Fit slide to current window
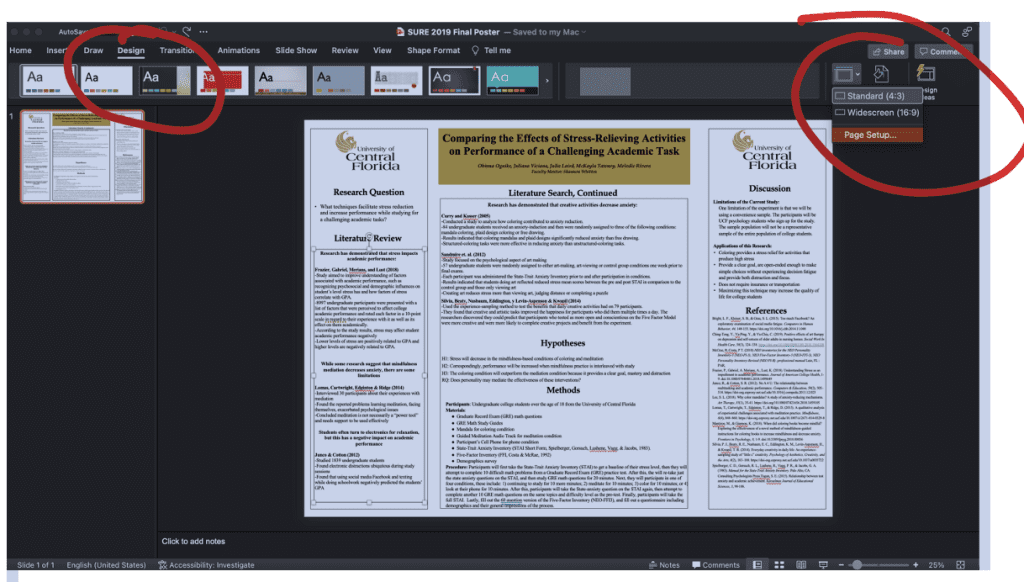This screenshot has width=1024, height=582. coord(961,565)
